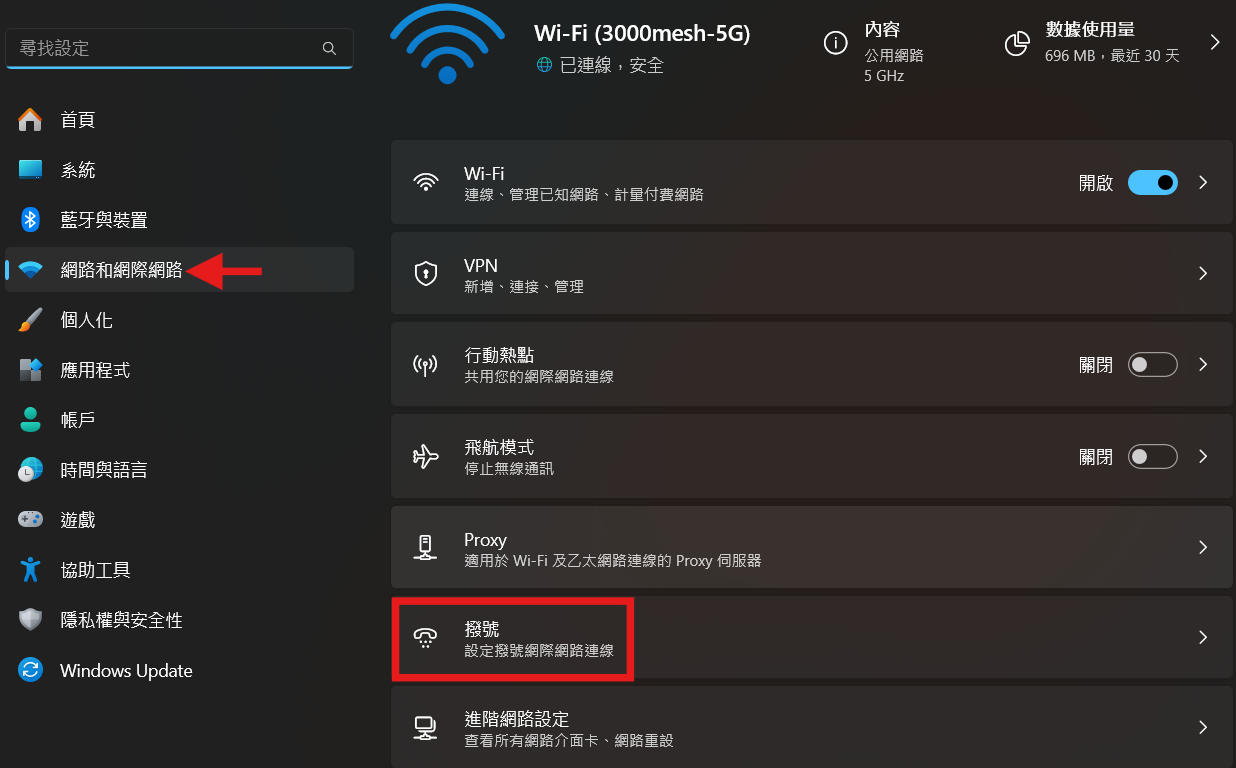
Task: Open the 進階網路設定 entry
Action: coord(812,728)
